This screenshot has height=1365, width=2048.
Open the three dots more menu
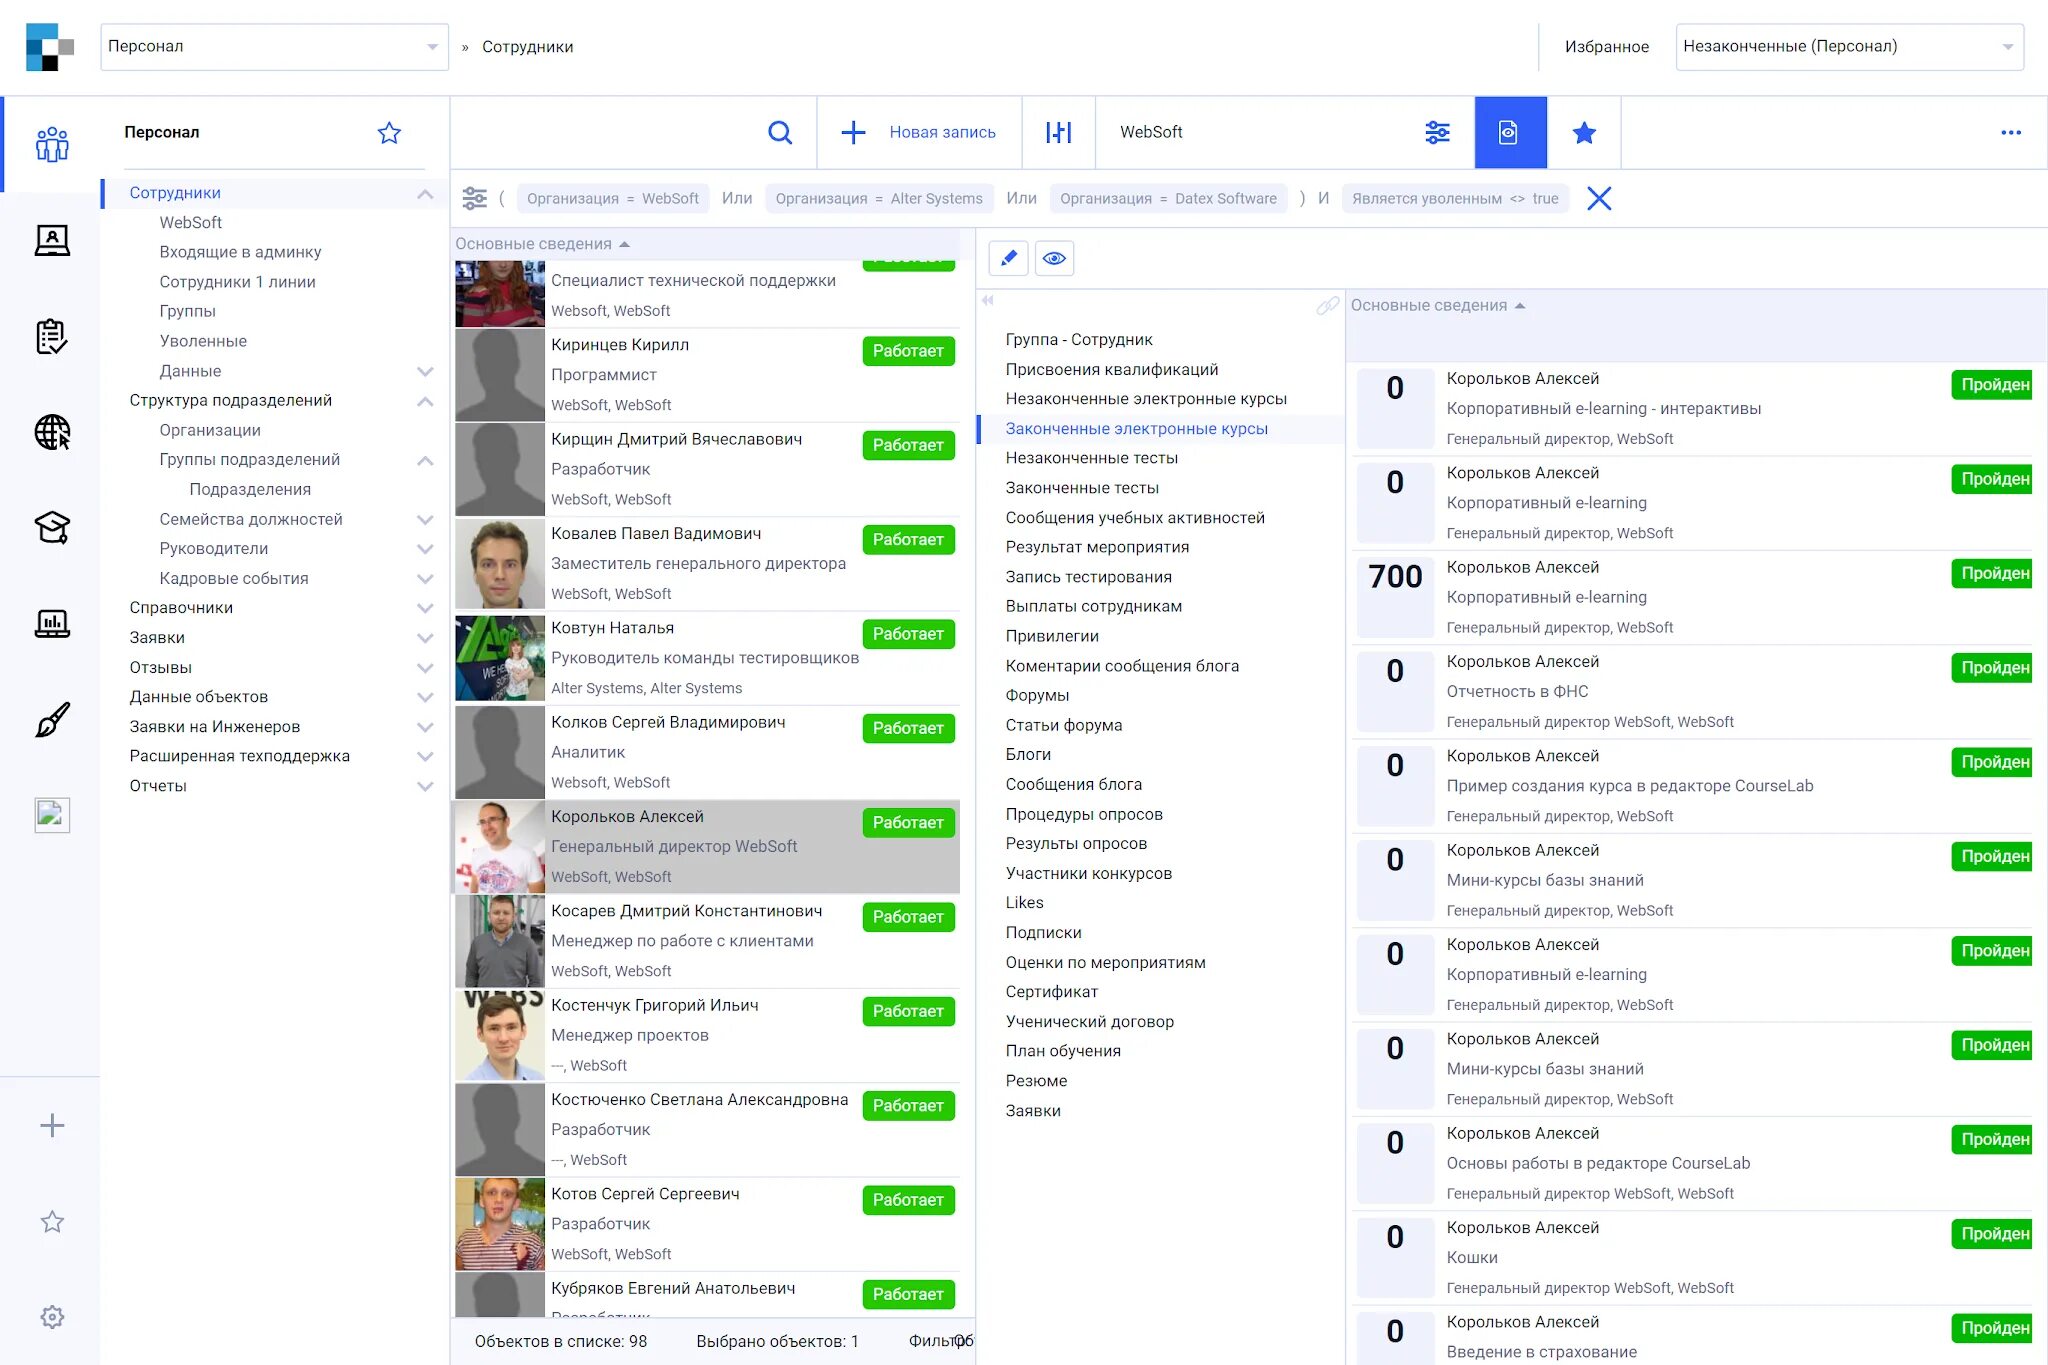[x=2011, y=132]
